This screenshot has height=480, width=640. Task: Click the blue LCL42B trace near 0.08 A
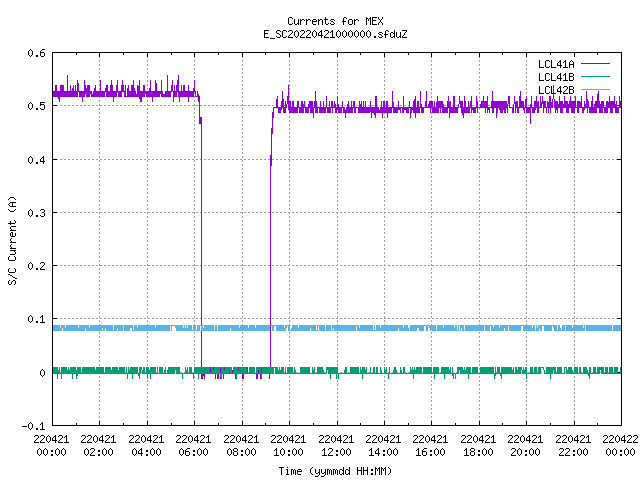[x=337, y=328]
